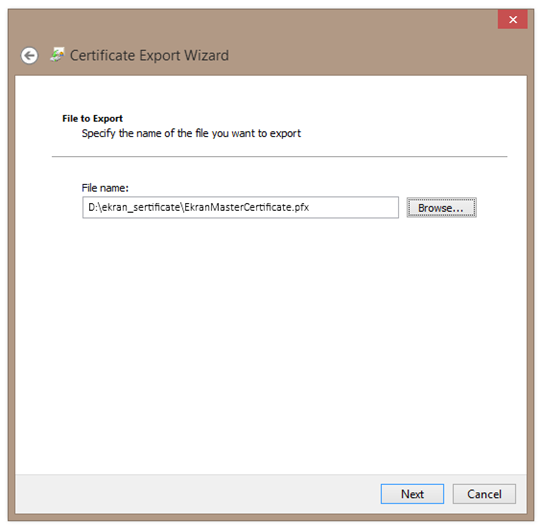Open the Browse… file picker
The width and height of the screenshot is (541, 526).
441,208
